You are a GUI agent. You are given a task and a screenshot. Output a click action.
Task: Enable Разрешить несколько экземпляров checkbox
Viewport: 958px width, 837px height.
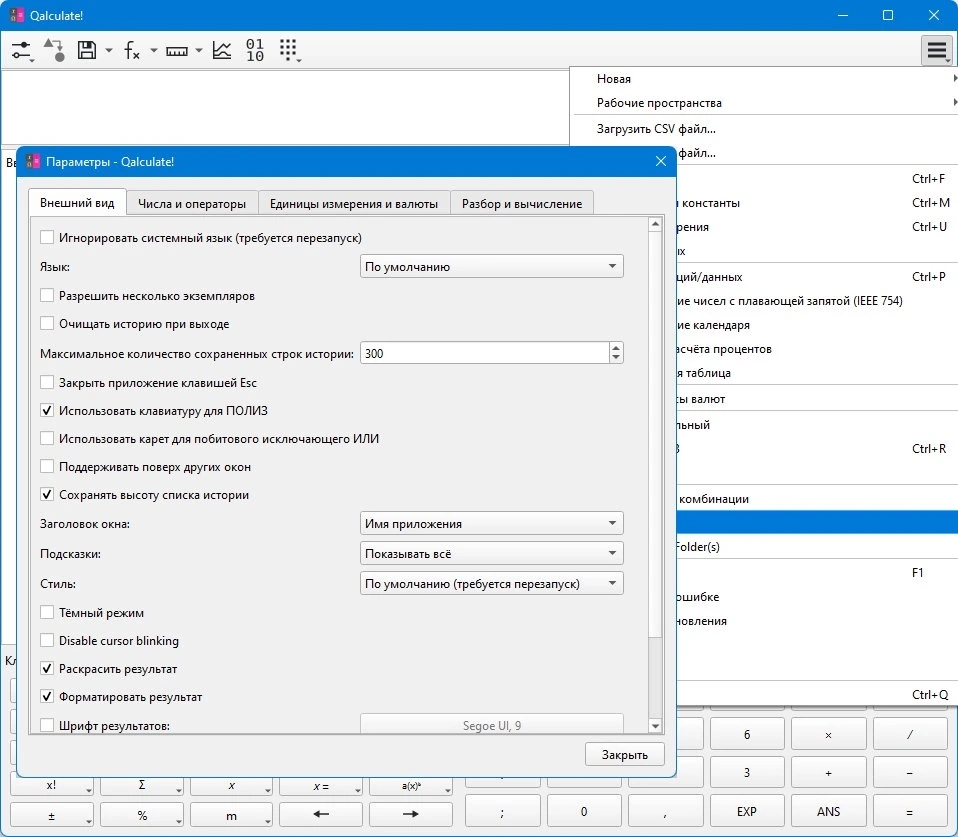click(46, 296)
